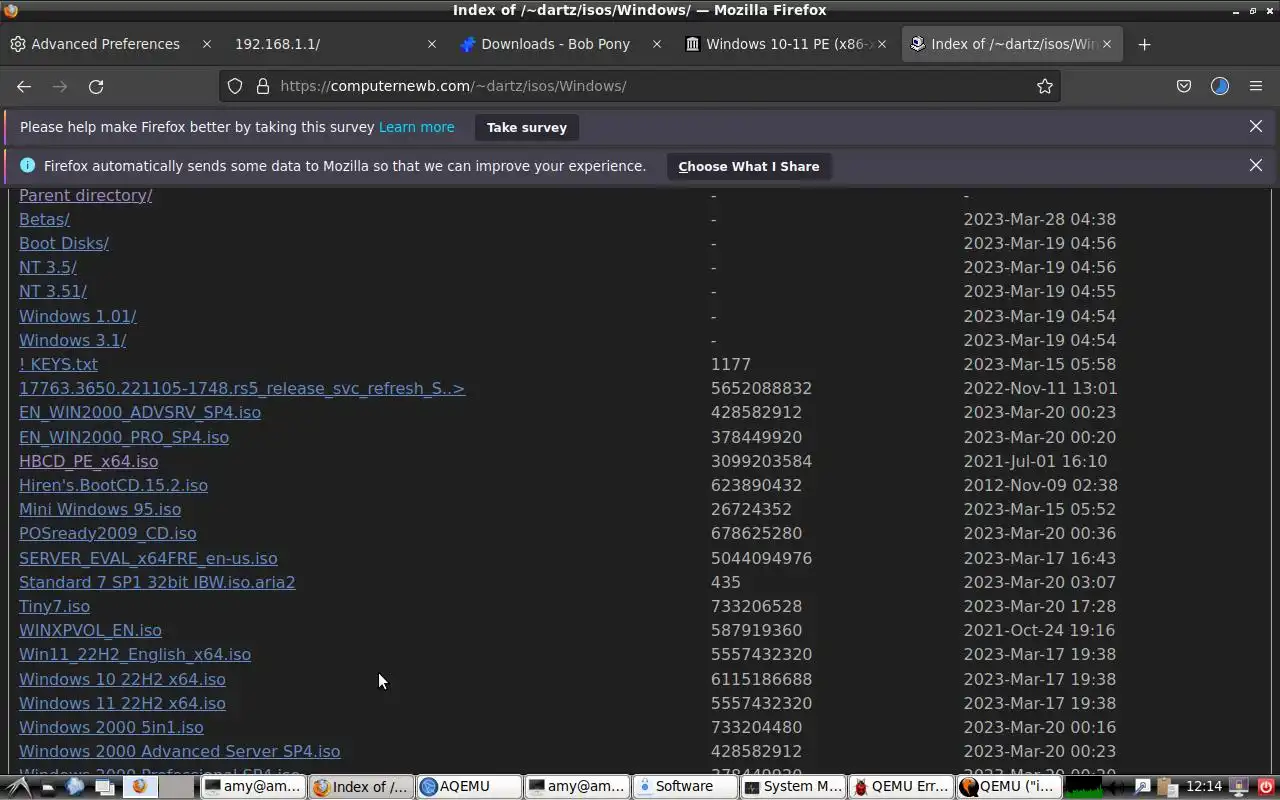Close the 192.168.1.1 tab
Image resolution: width=1280 pixels, height=800 pixels.
[432, 44]
